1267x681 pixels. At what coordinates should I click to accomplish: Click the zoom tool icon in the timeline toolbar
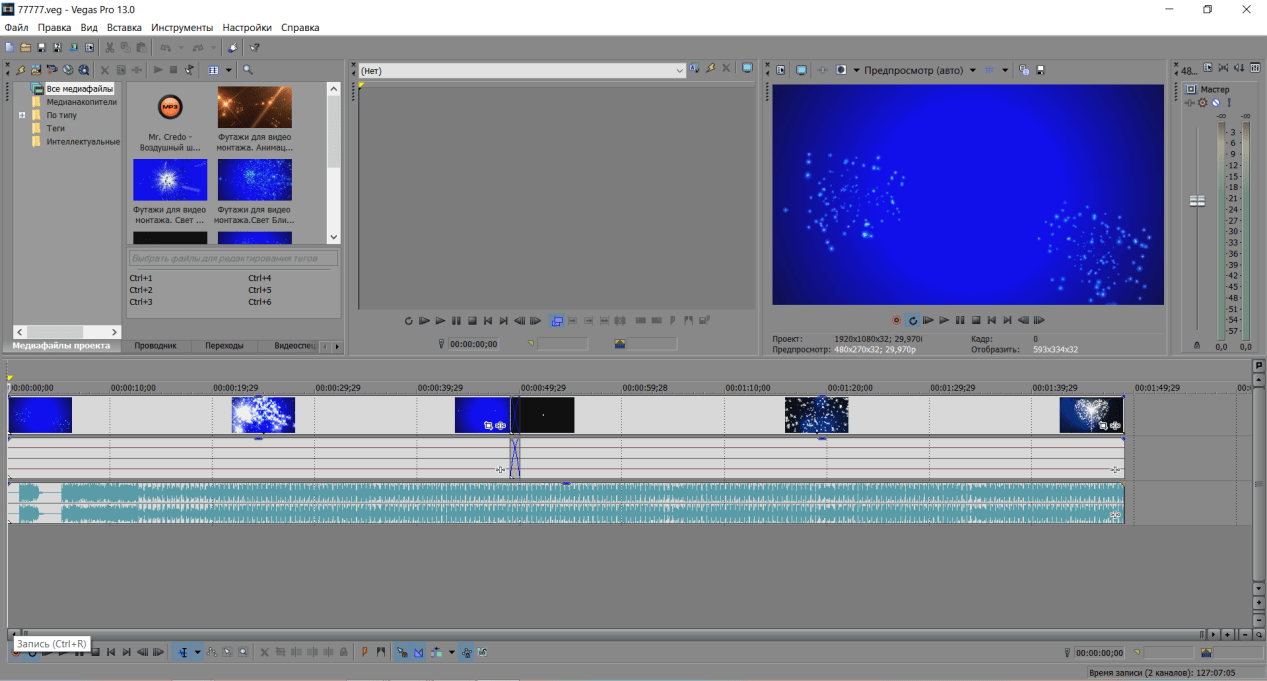(243, 652)
